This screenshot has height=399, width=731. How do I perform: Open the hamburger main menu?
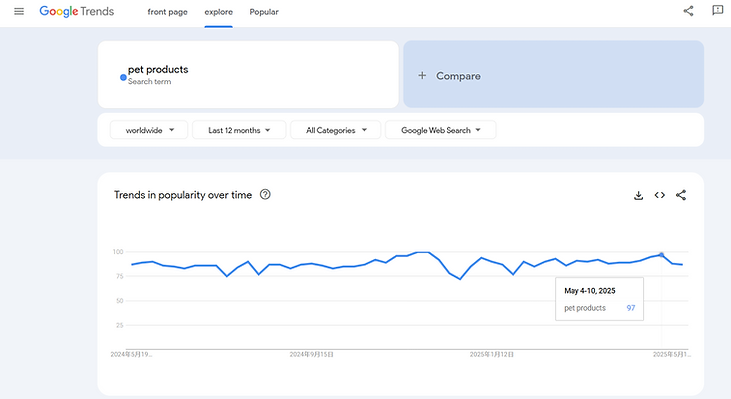[x=19, y=11]
